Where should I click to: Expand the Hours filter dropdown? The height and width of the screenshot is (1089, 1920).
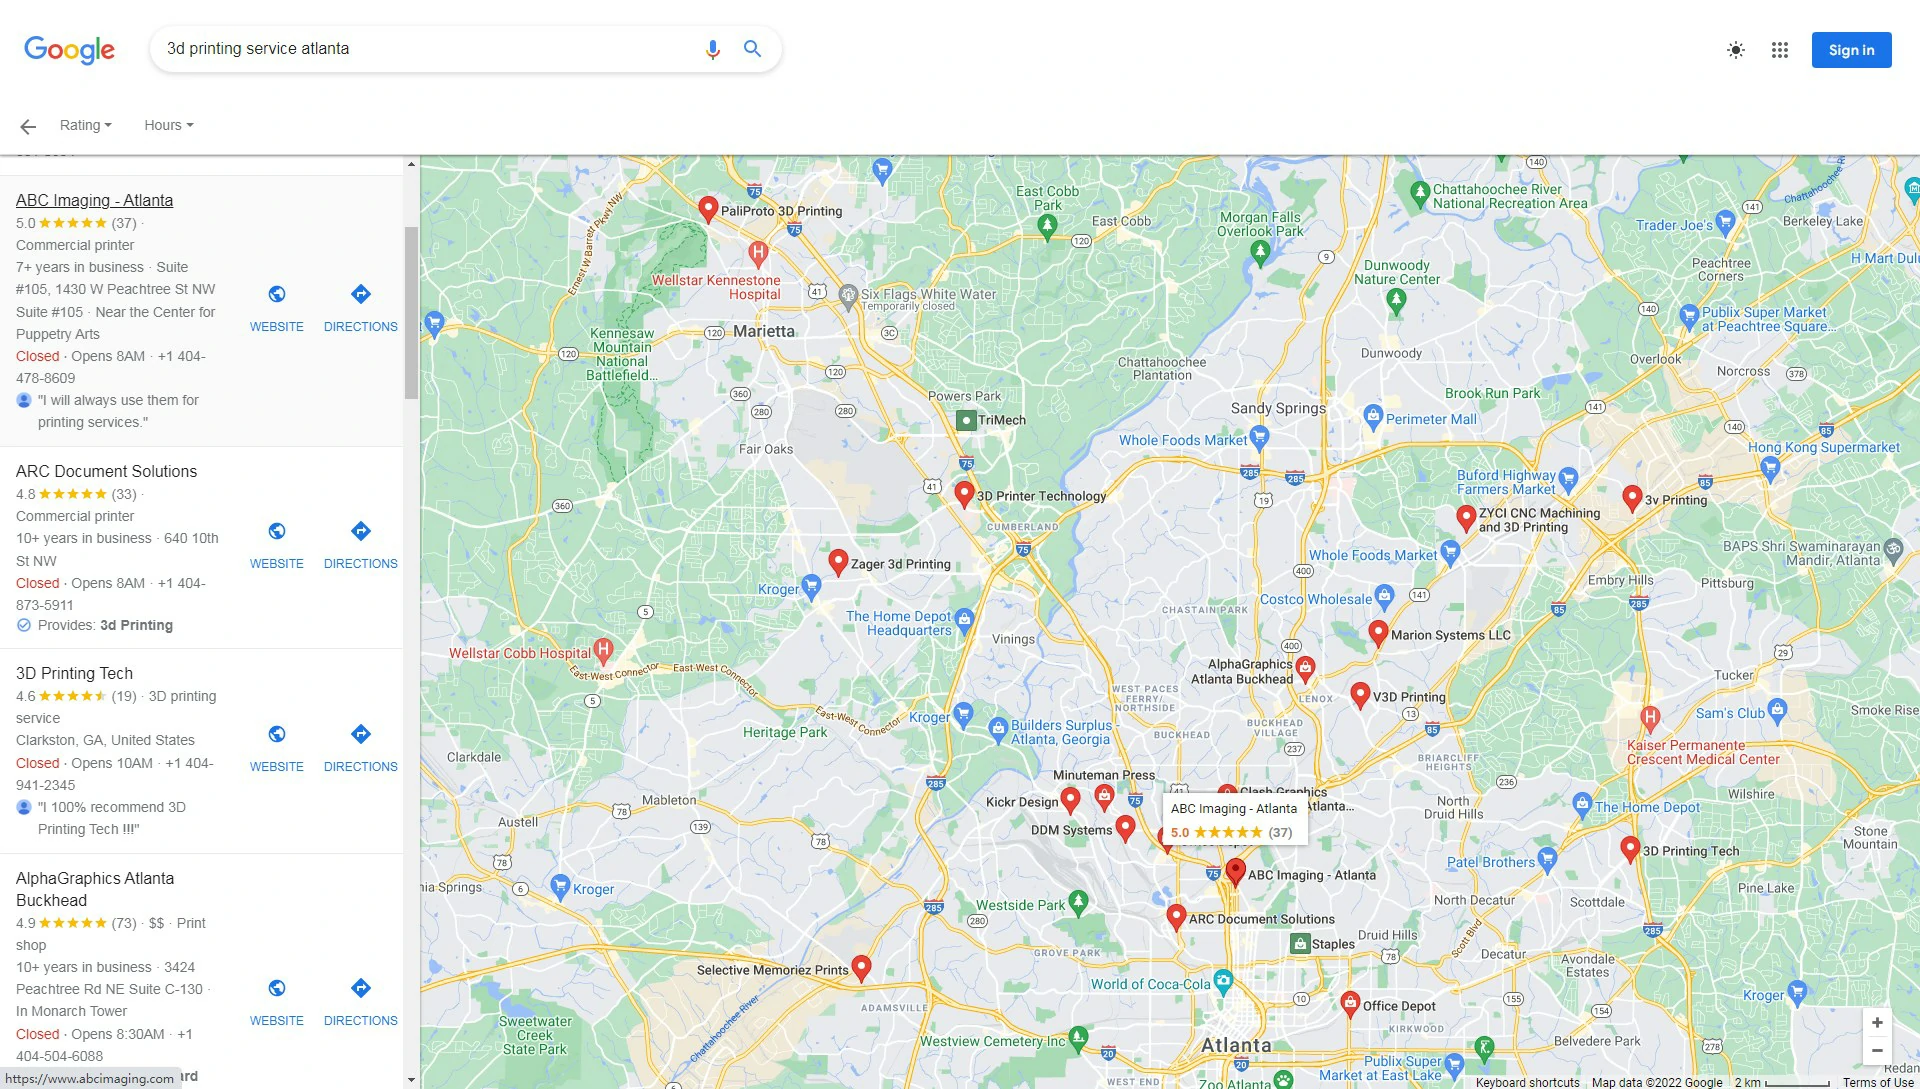tap(167, 125)
